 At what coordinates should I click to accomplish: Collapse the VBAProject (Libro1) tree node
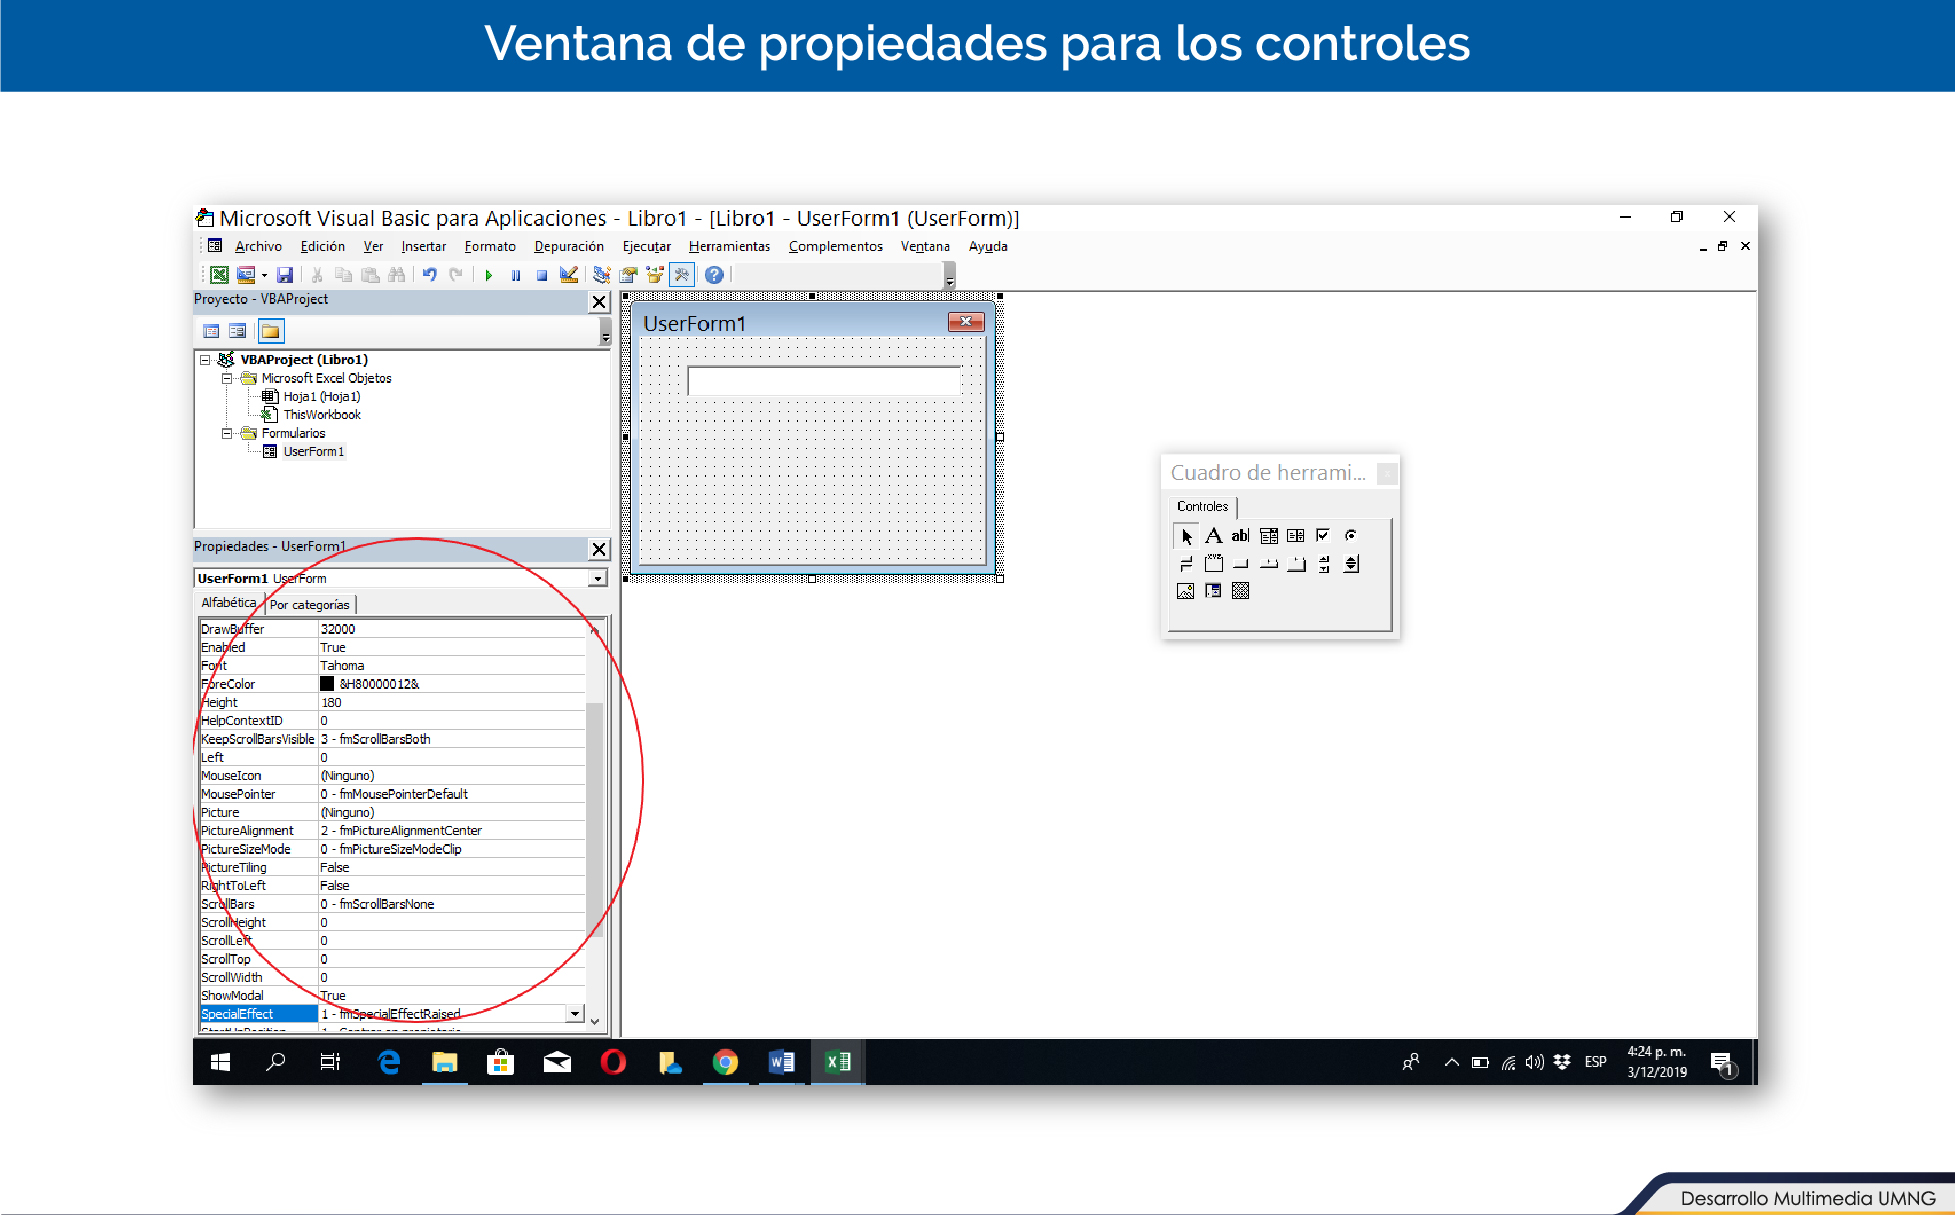point(205,359)
